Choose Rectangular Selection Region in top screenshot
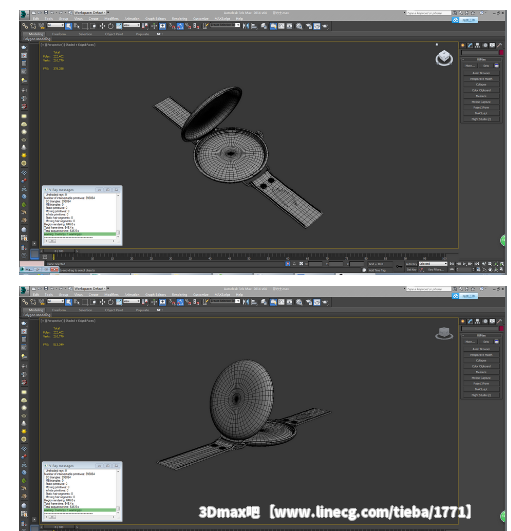Viewport: 511px width, 531px height. (x=85, y=26)
